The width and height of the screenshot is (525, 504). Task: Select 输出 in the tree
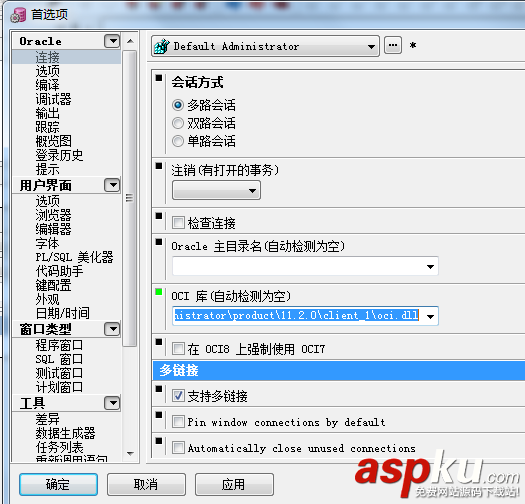[x=48, y=113]
